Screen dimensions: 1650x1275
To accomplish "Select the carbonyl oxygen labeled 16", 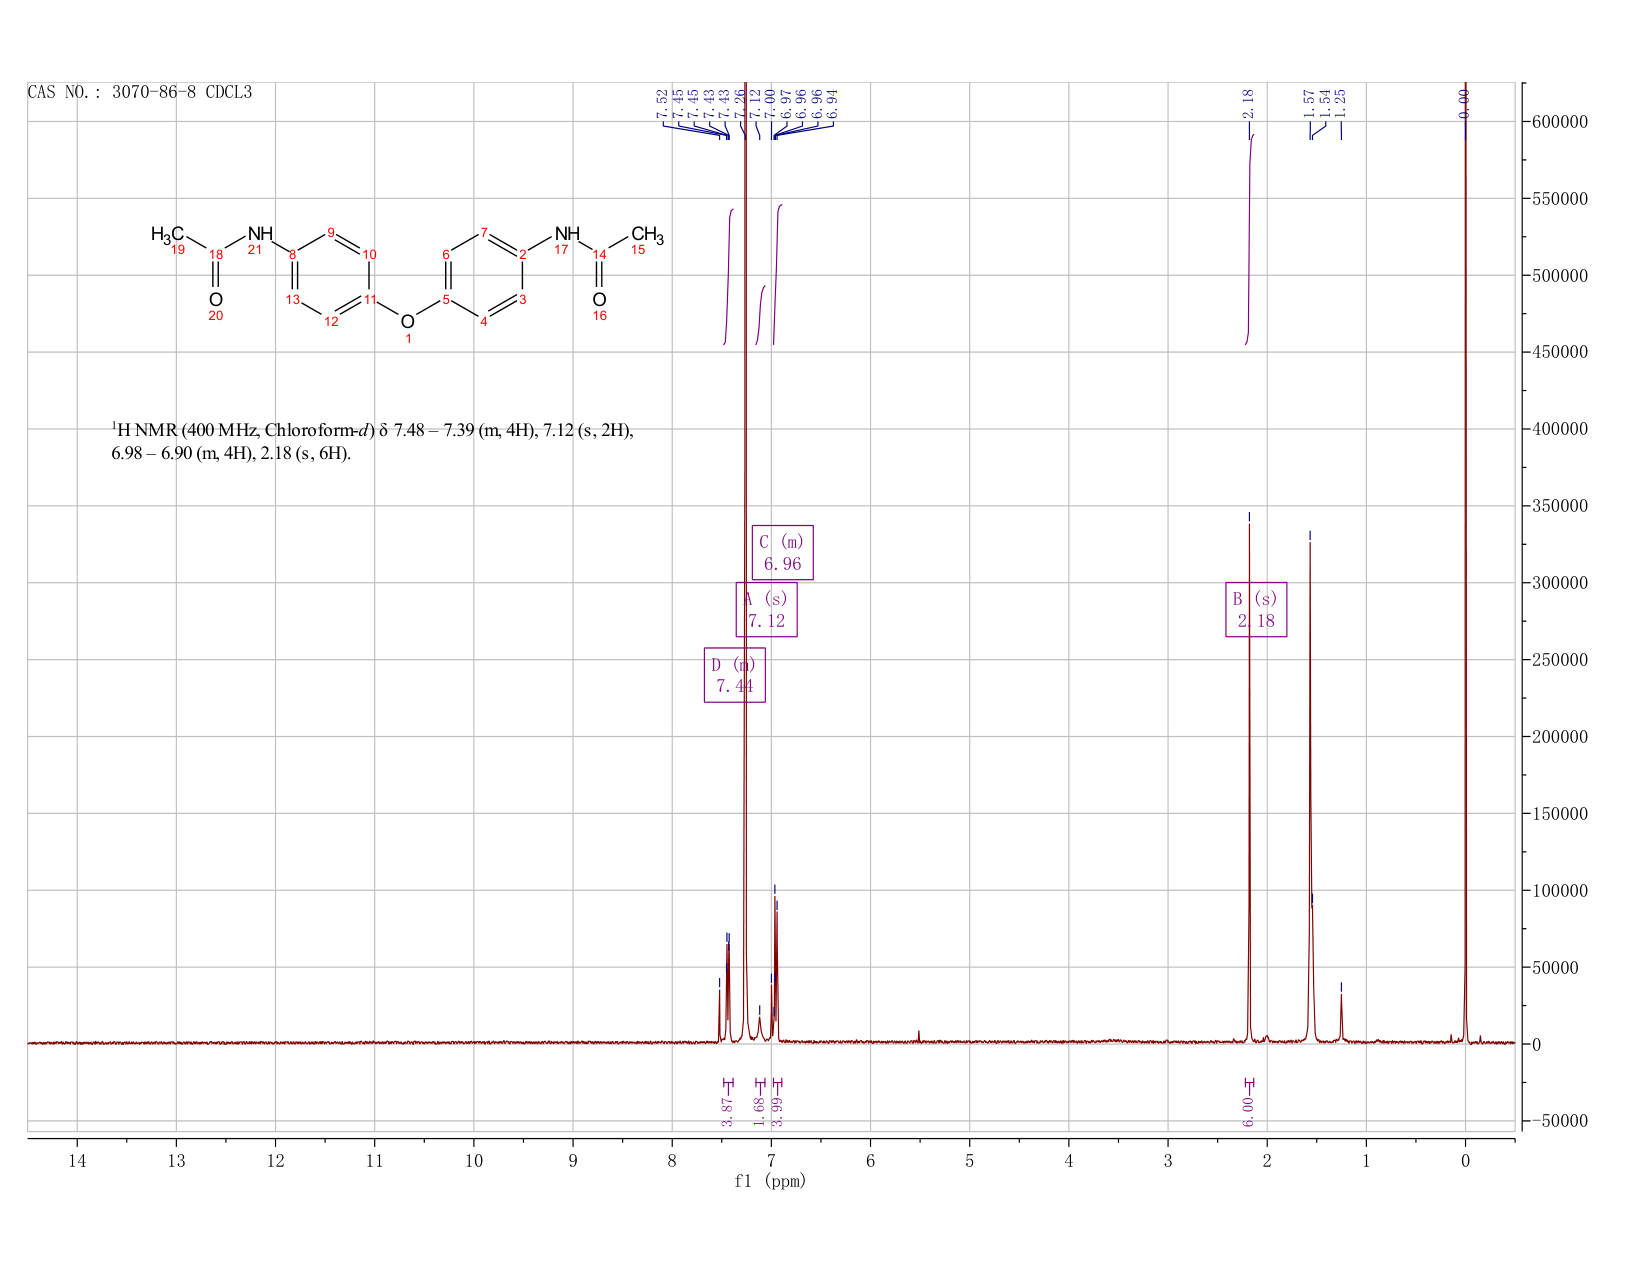I will pos(599,300).
